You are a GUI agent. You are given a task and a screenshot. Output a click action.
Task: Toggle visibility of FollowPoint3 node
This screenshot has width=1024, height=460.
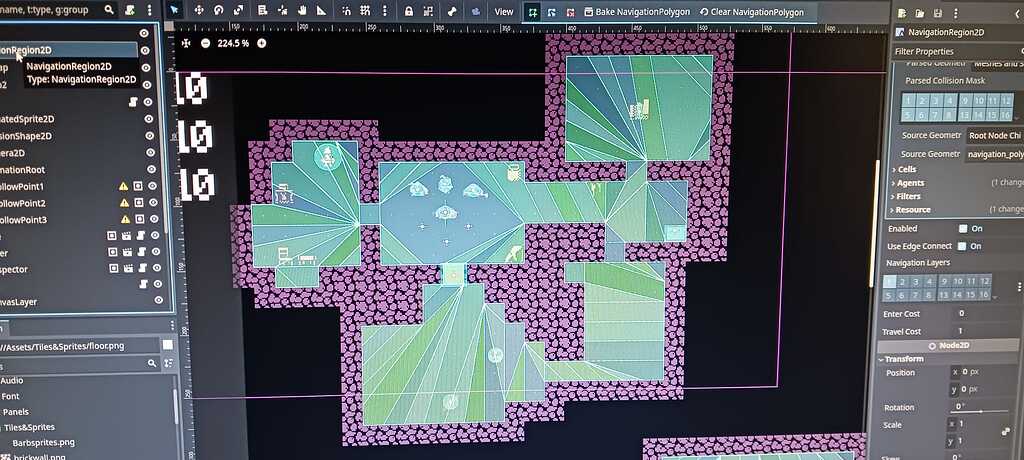(153, 220)
